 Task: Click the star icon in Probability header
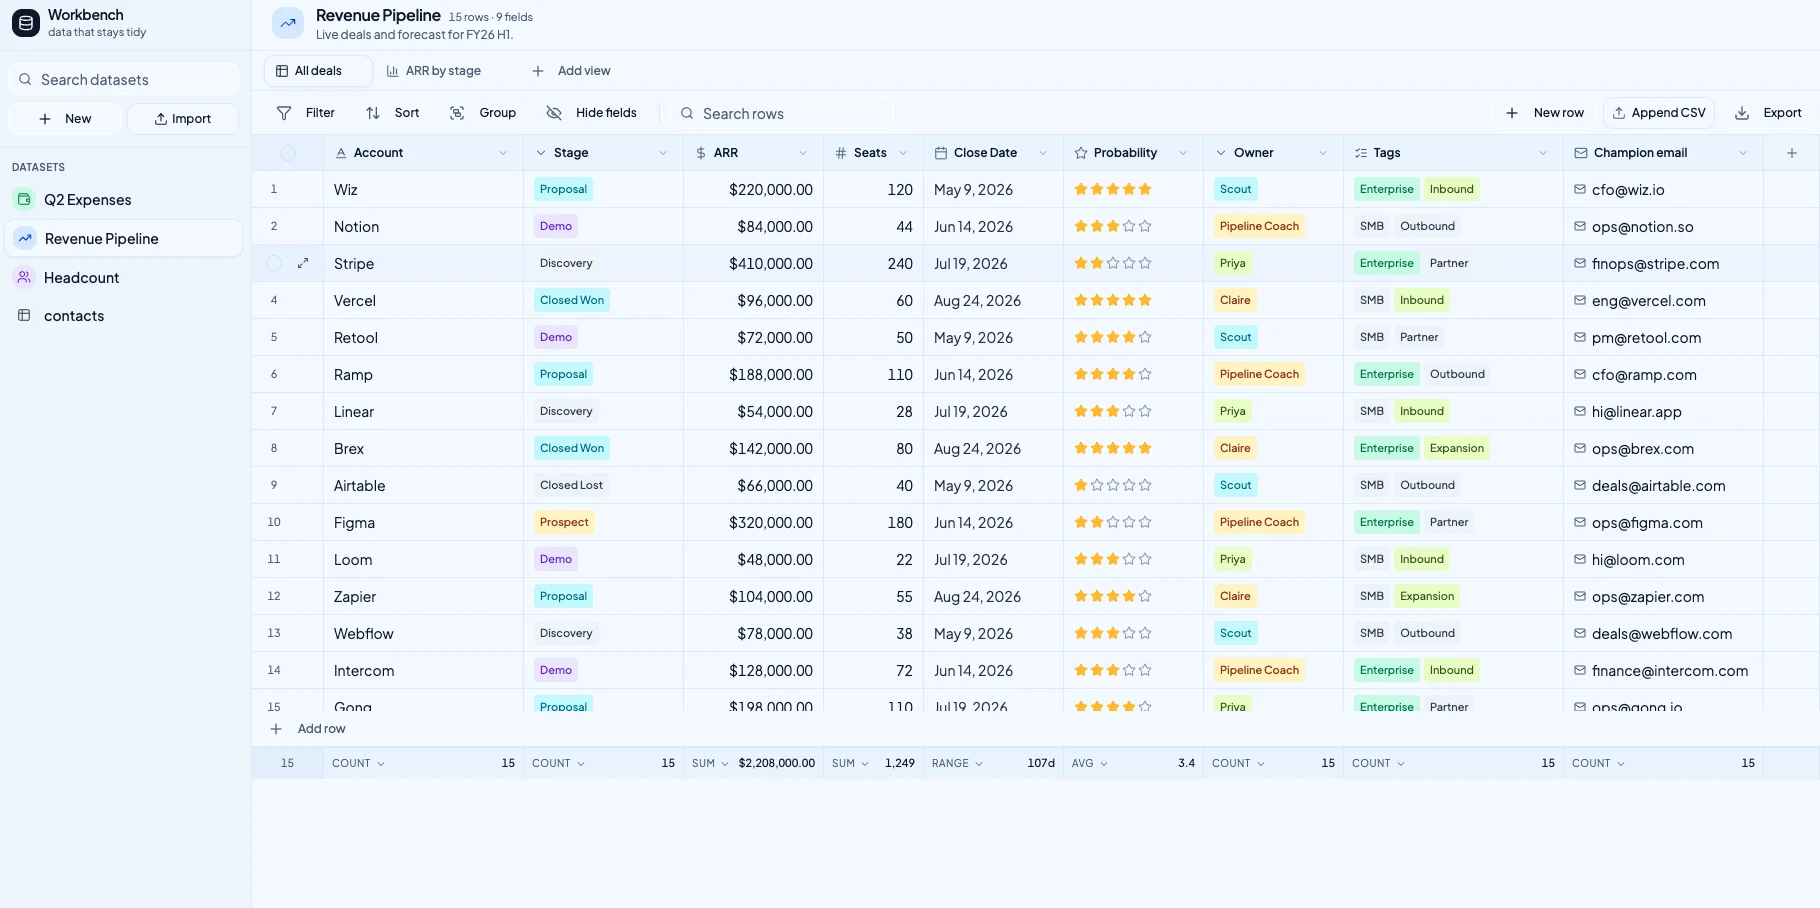click(x=1081, y=153)
